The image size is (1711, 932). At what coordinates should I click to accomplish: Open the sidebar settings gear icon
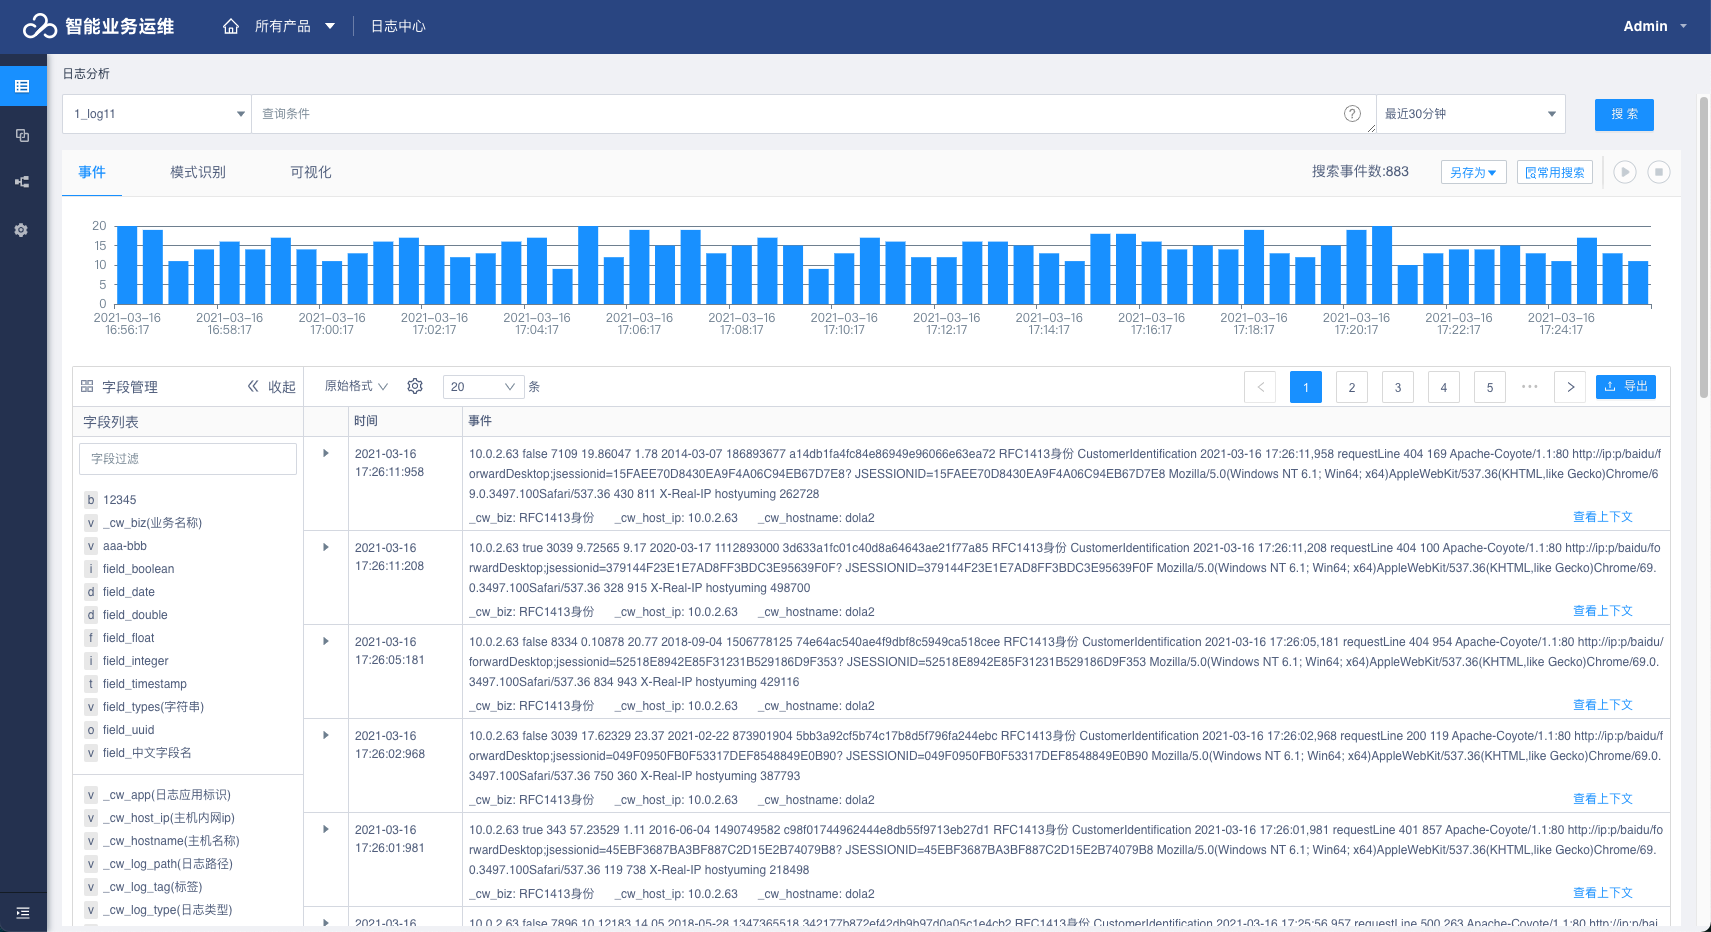pyautogui.click(x=22, y=230)
